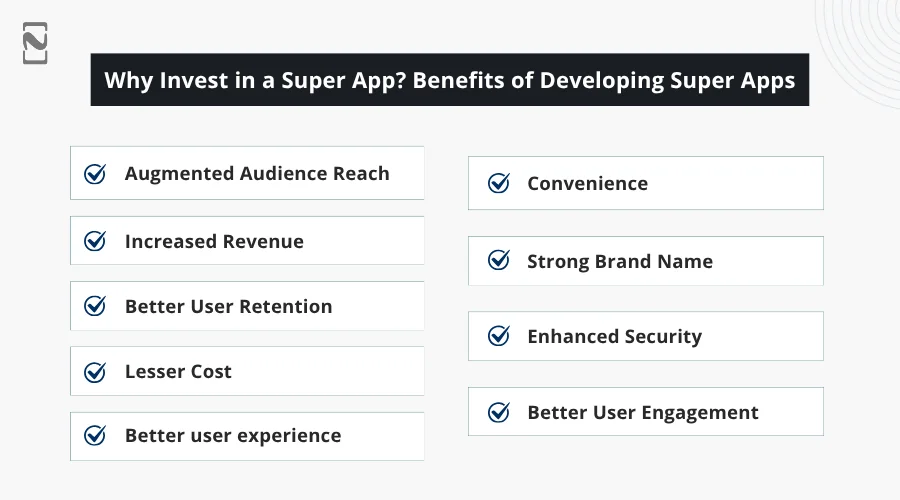Click the Strong Brand Name text

point(620,261)
